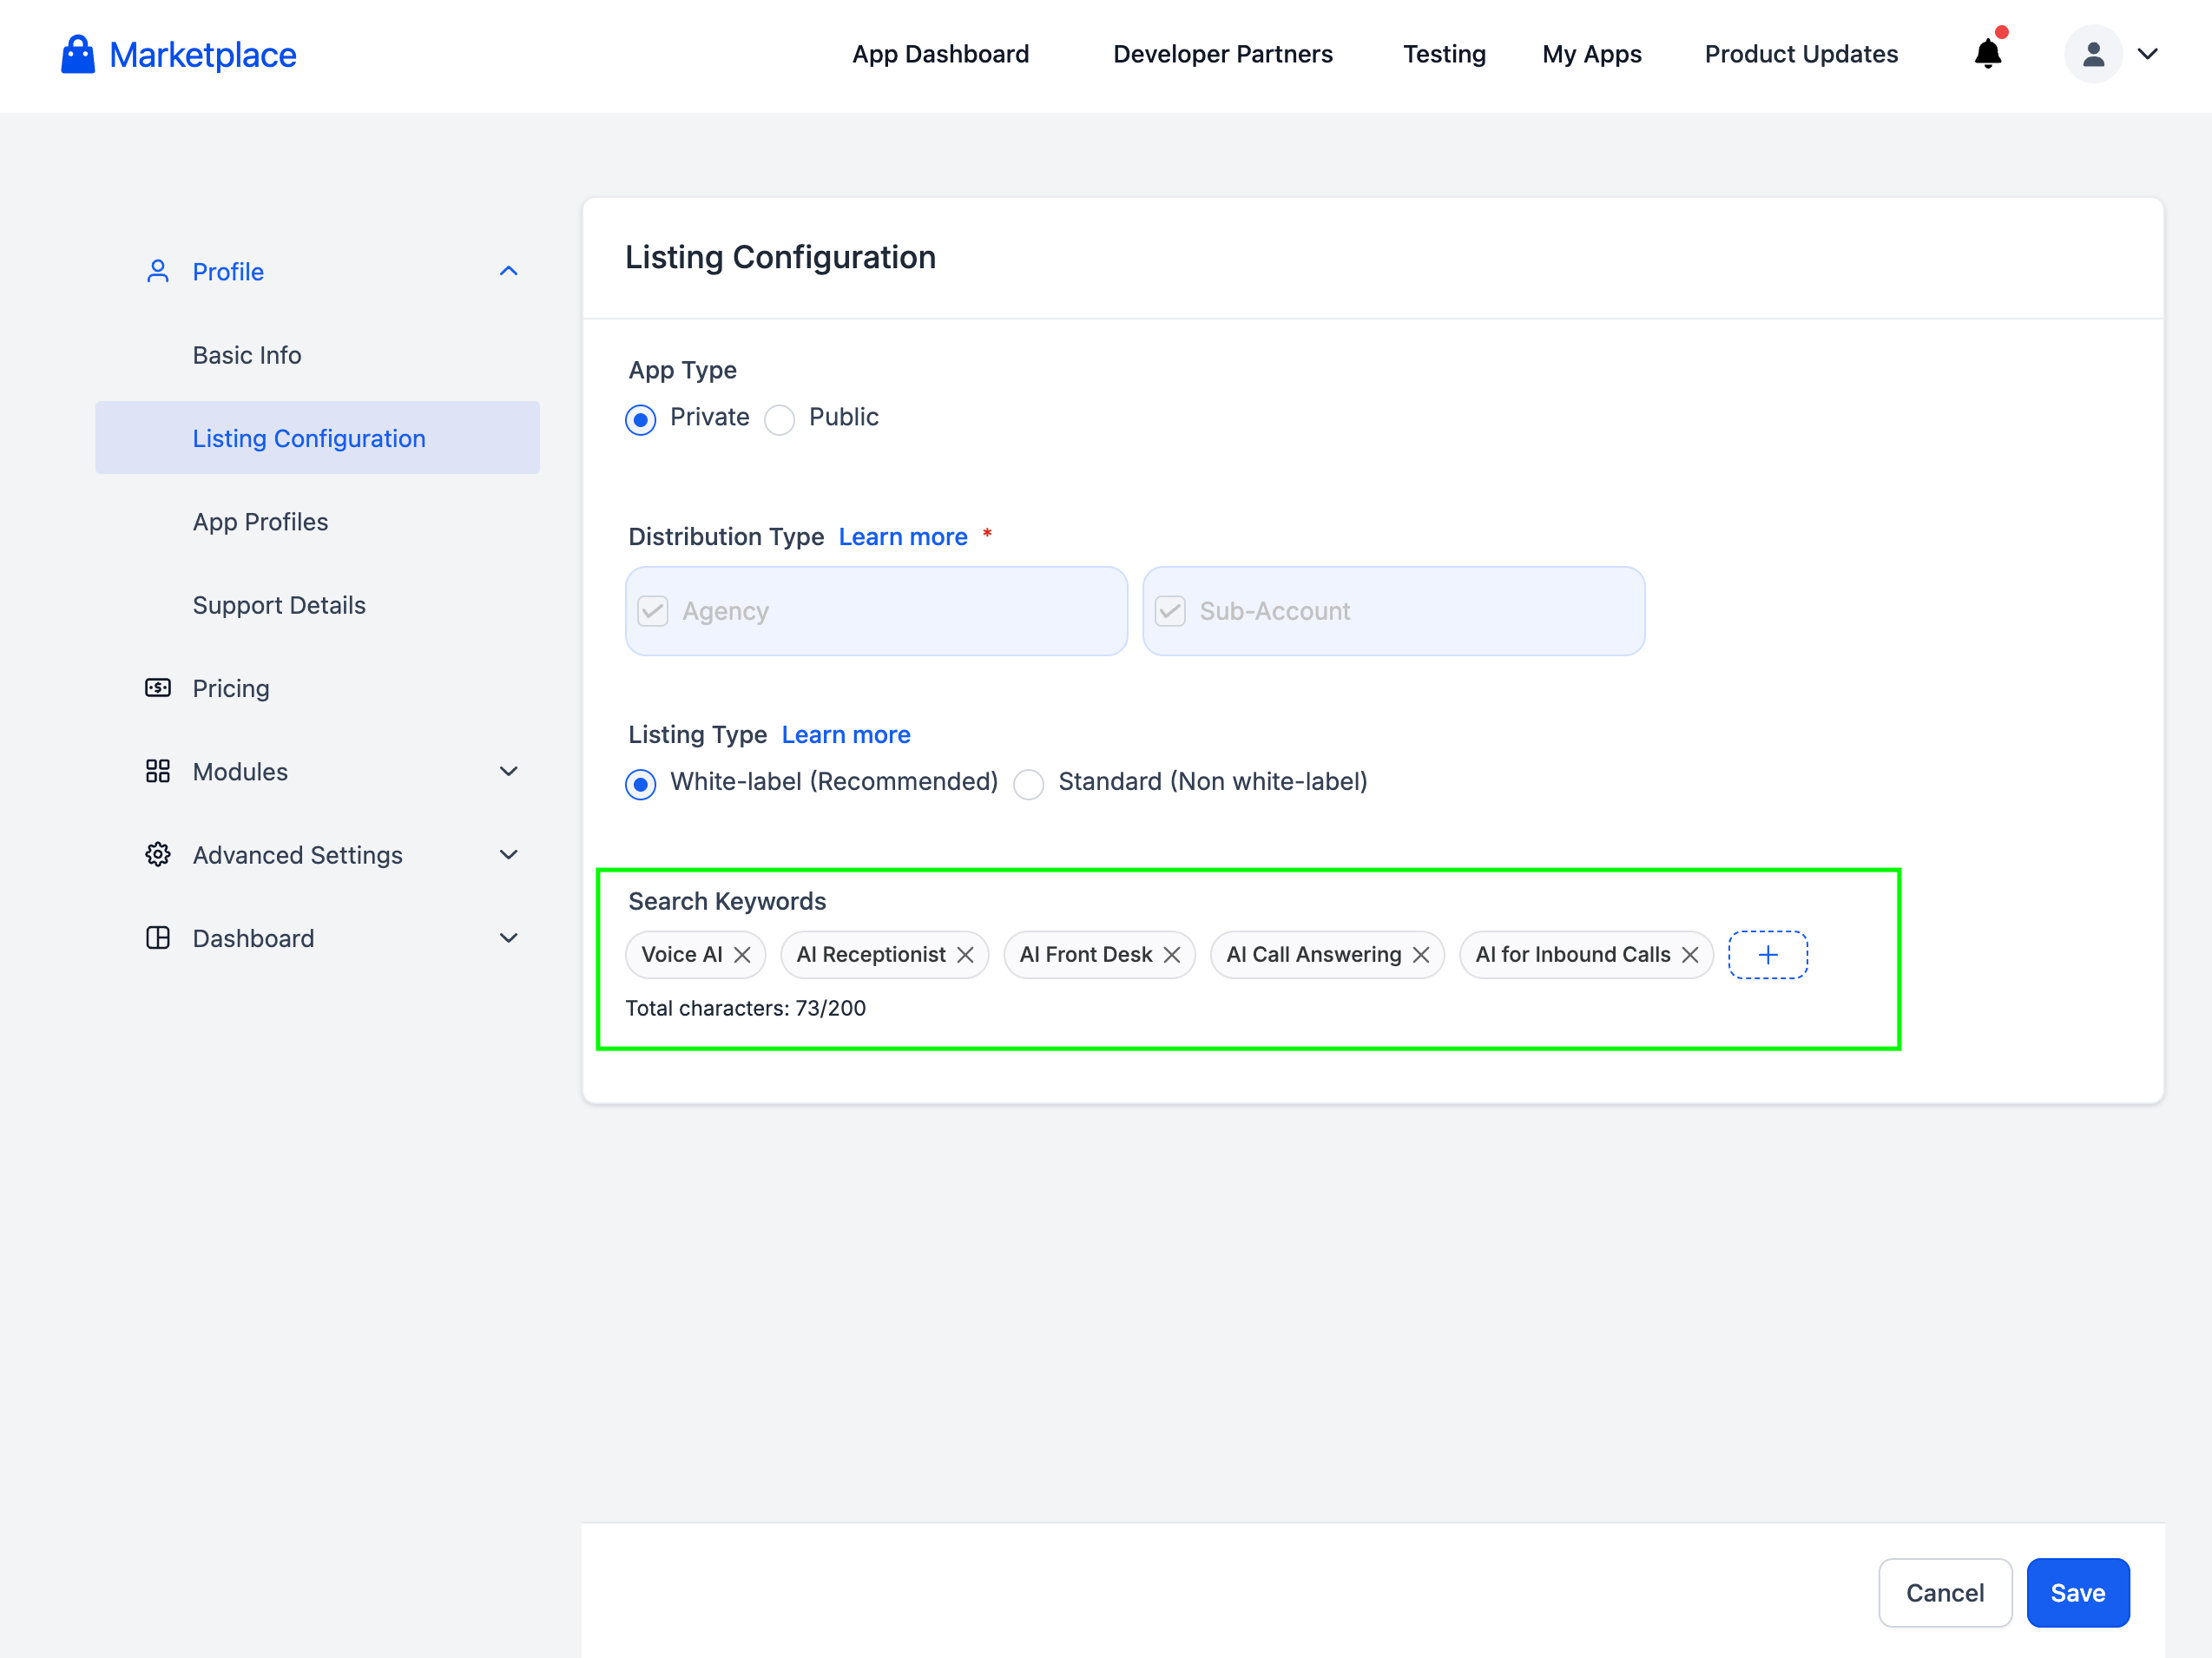Choose Standard (Non white-label) listing type

(x=1028, y=784)
